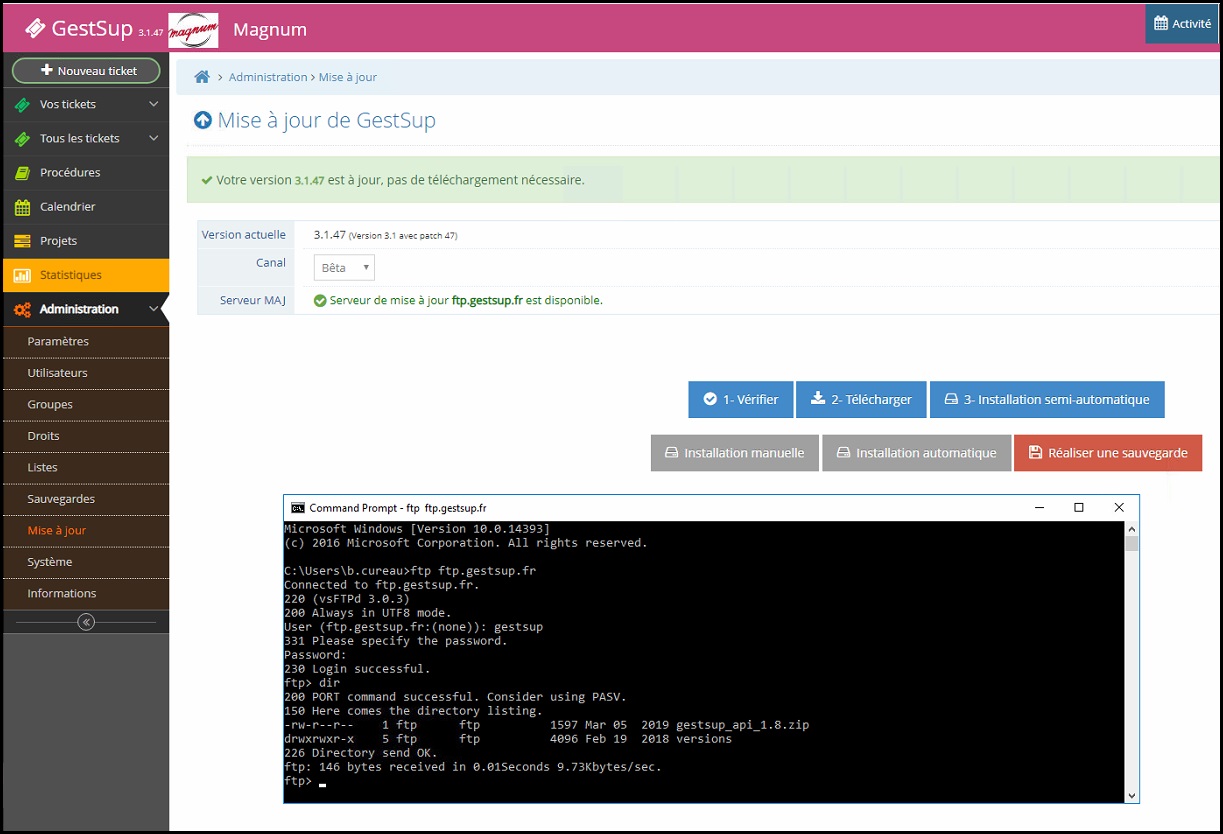Expand the Tous les tickets submenu
The width and height of the screenshot is (1223, 834).
153,138
